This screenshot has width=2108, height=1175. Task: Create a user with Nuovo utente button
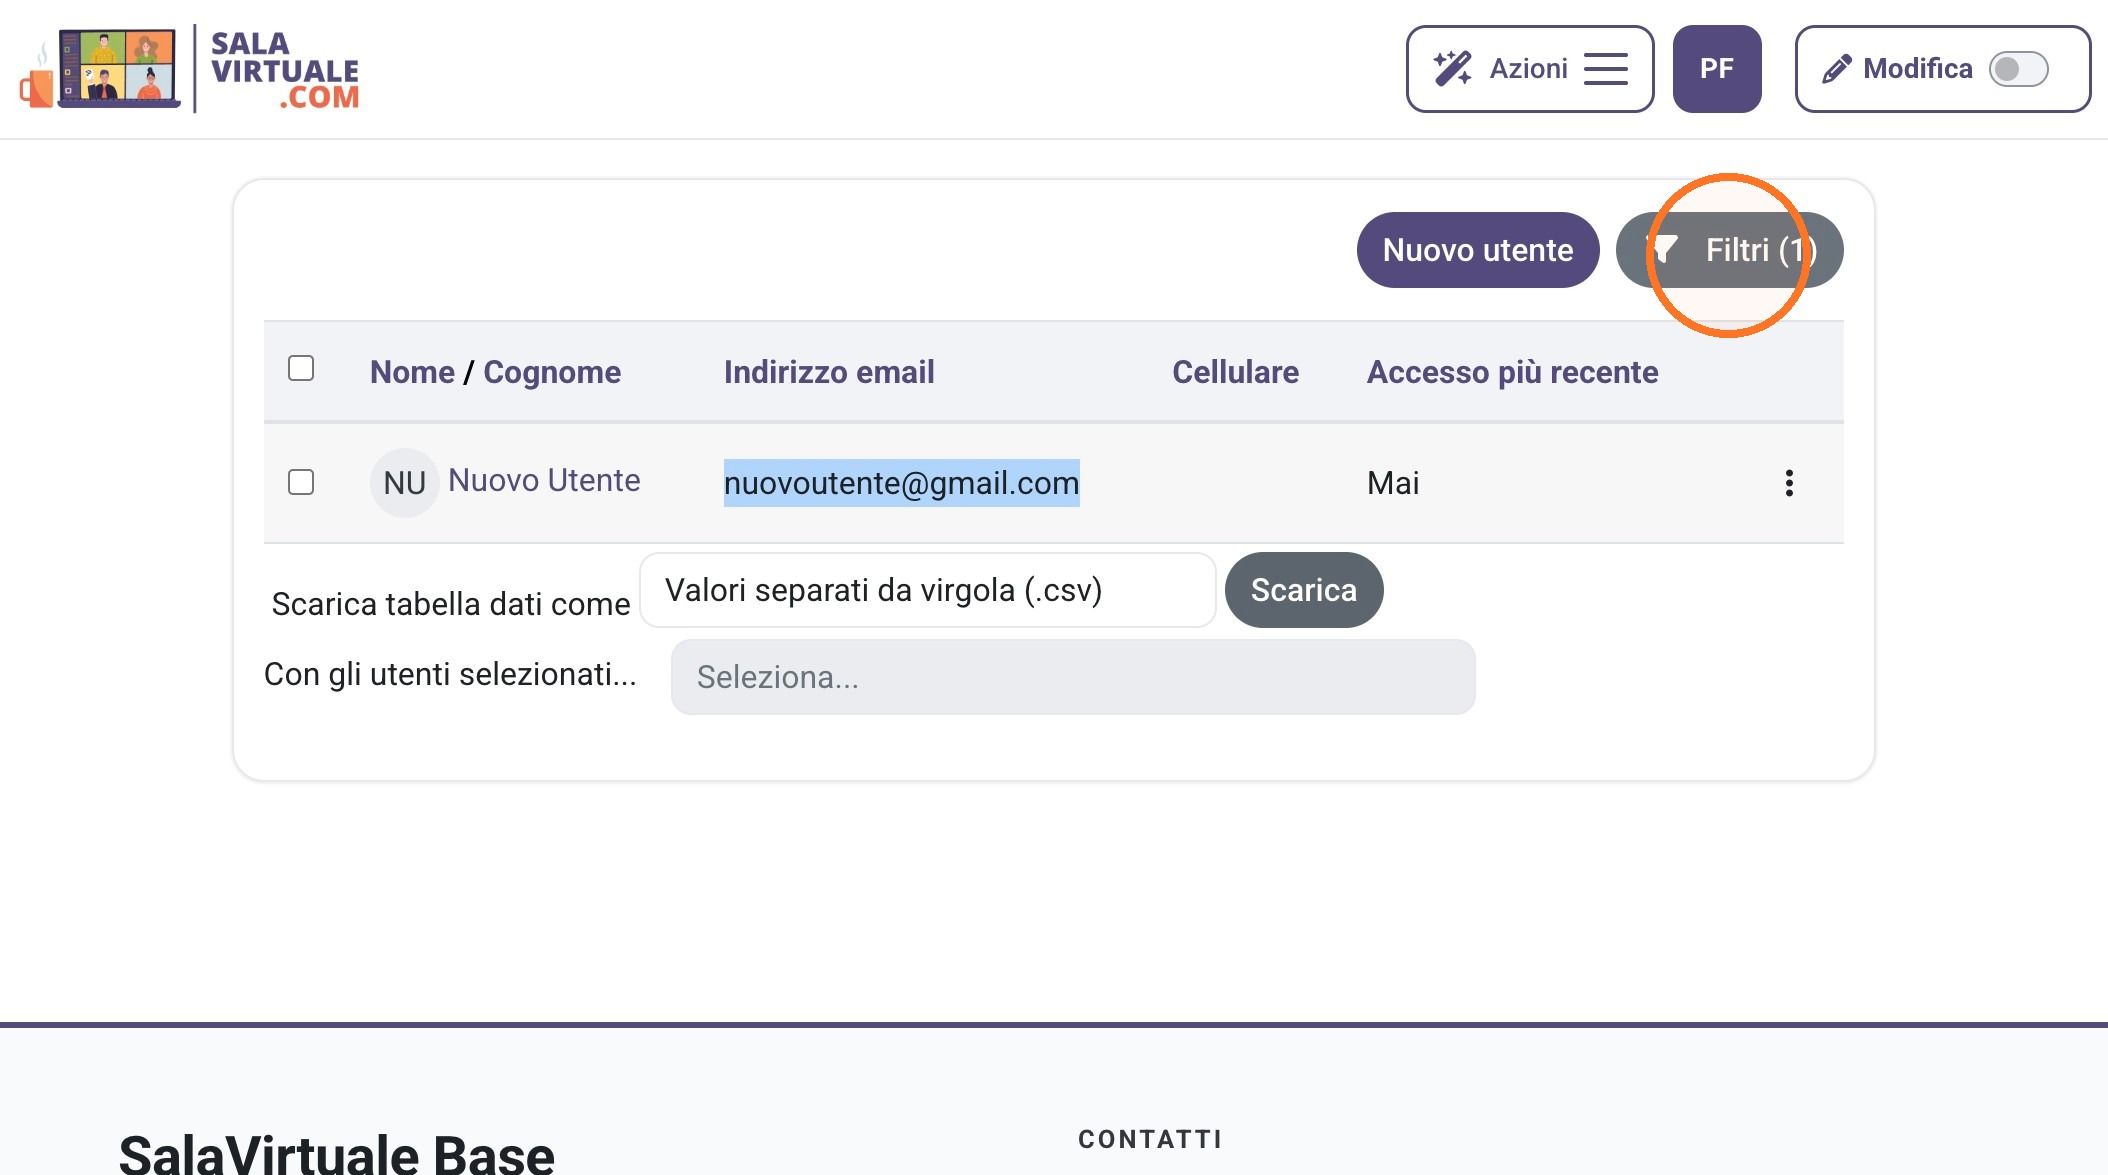(x=1477, y=250)
